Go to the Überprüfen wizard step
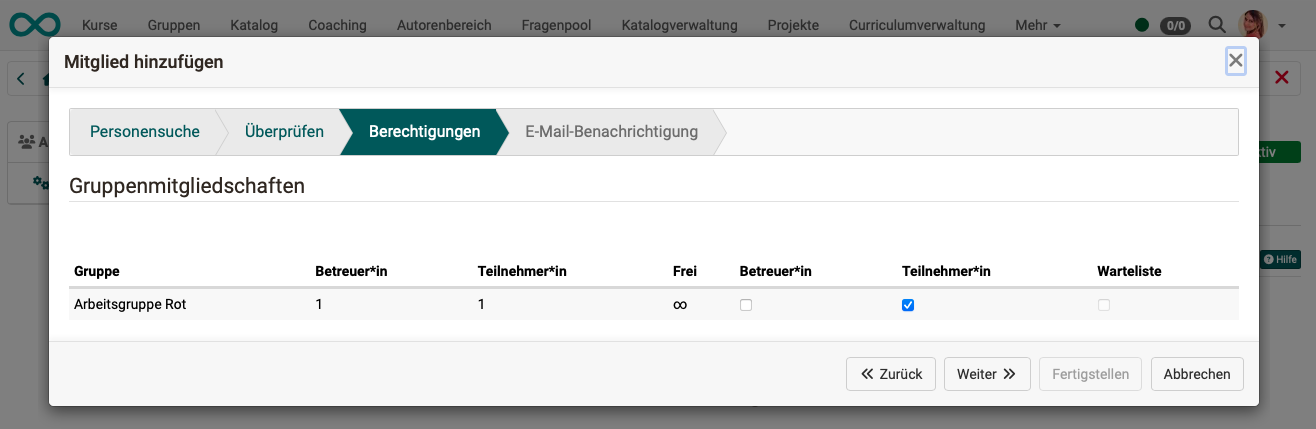 click(x=284, y=132)
